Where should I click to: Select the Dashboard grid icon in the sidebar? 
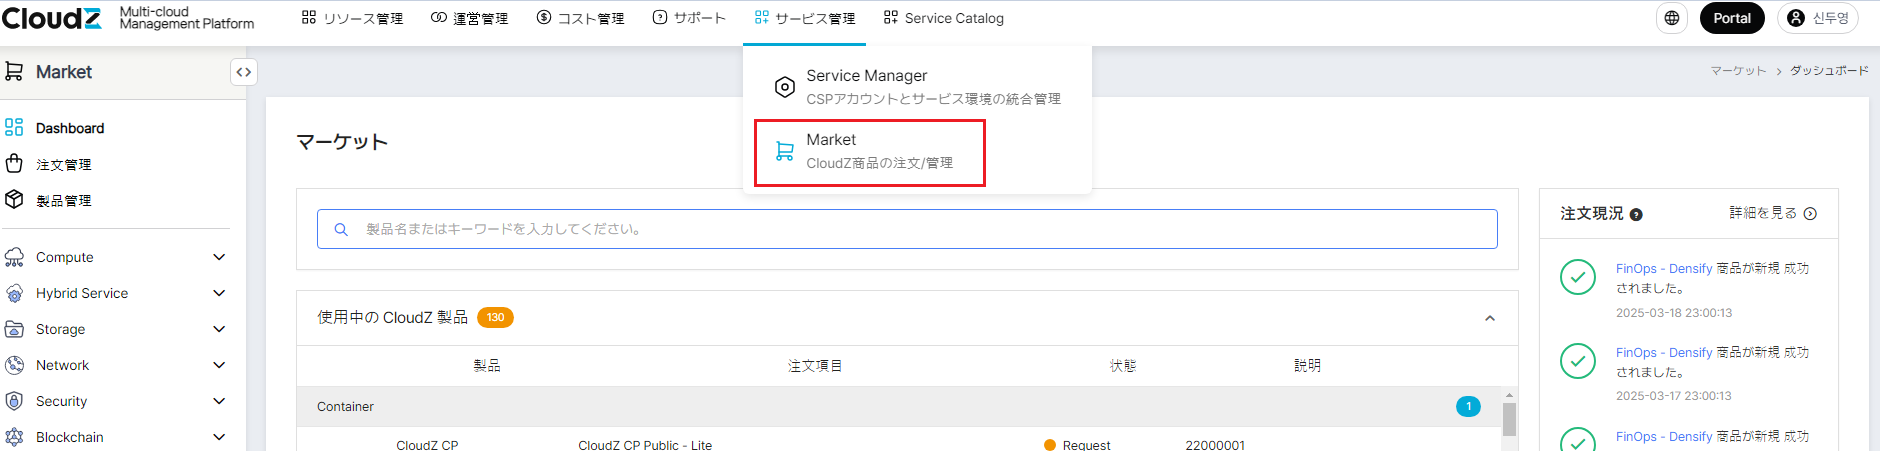pyautogui.click(x=14, y=128)
